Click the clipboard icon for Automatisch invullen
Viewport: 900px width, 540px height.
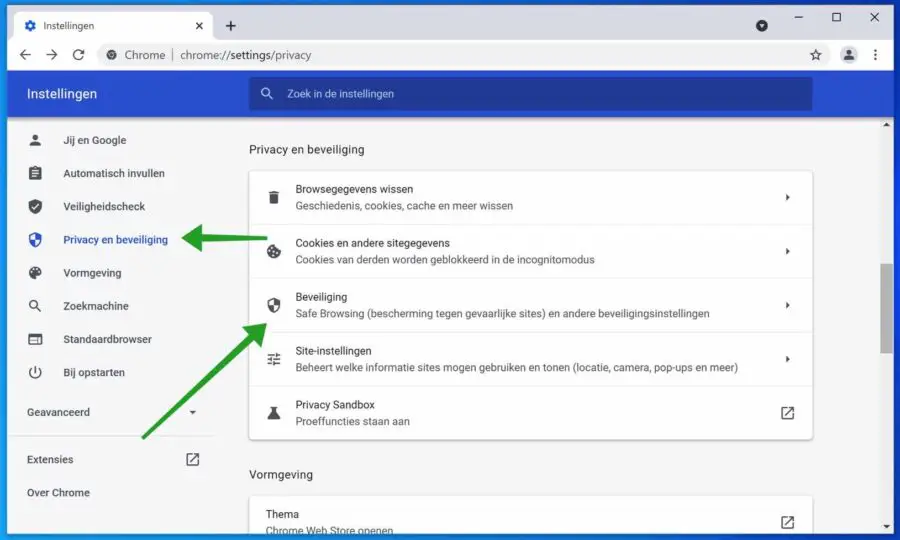pos(35,173)
